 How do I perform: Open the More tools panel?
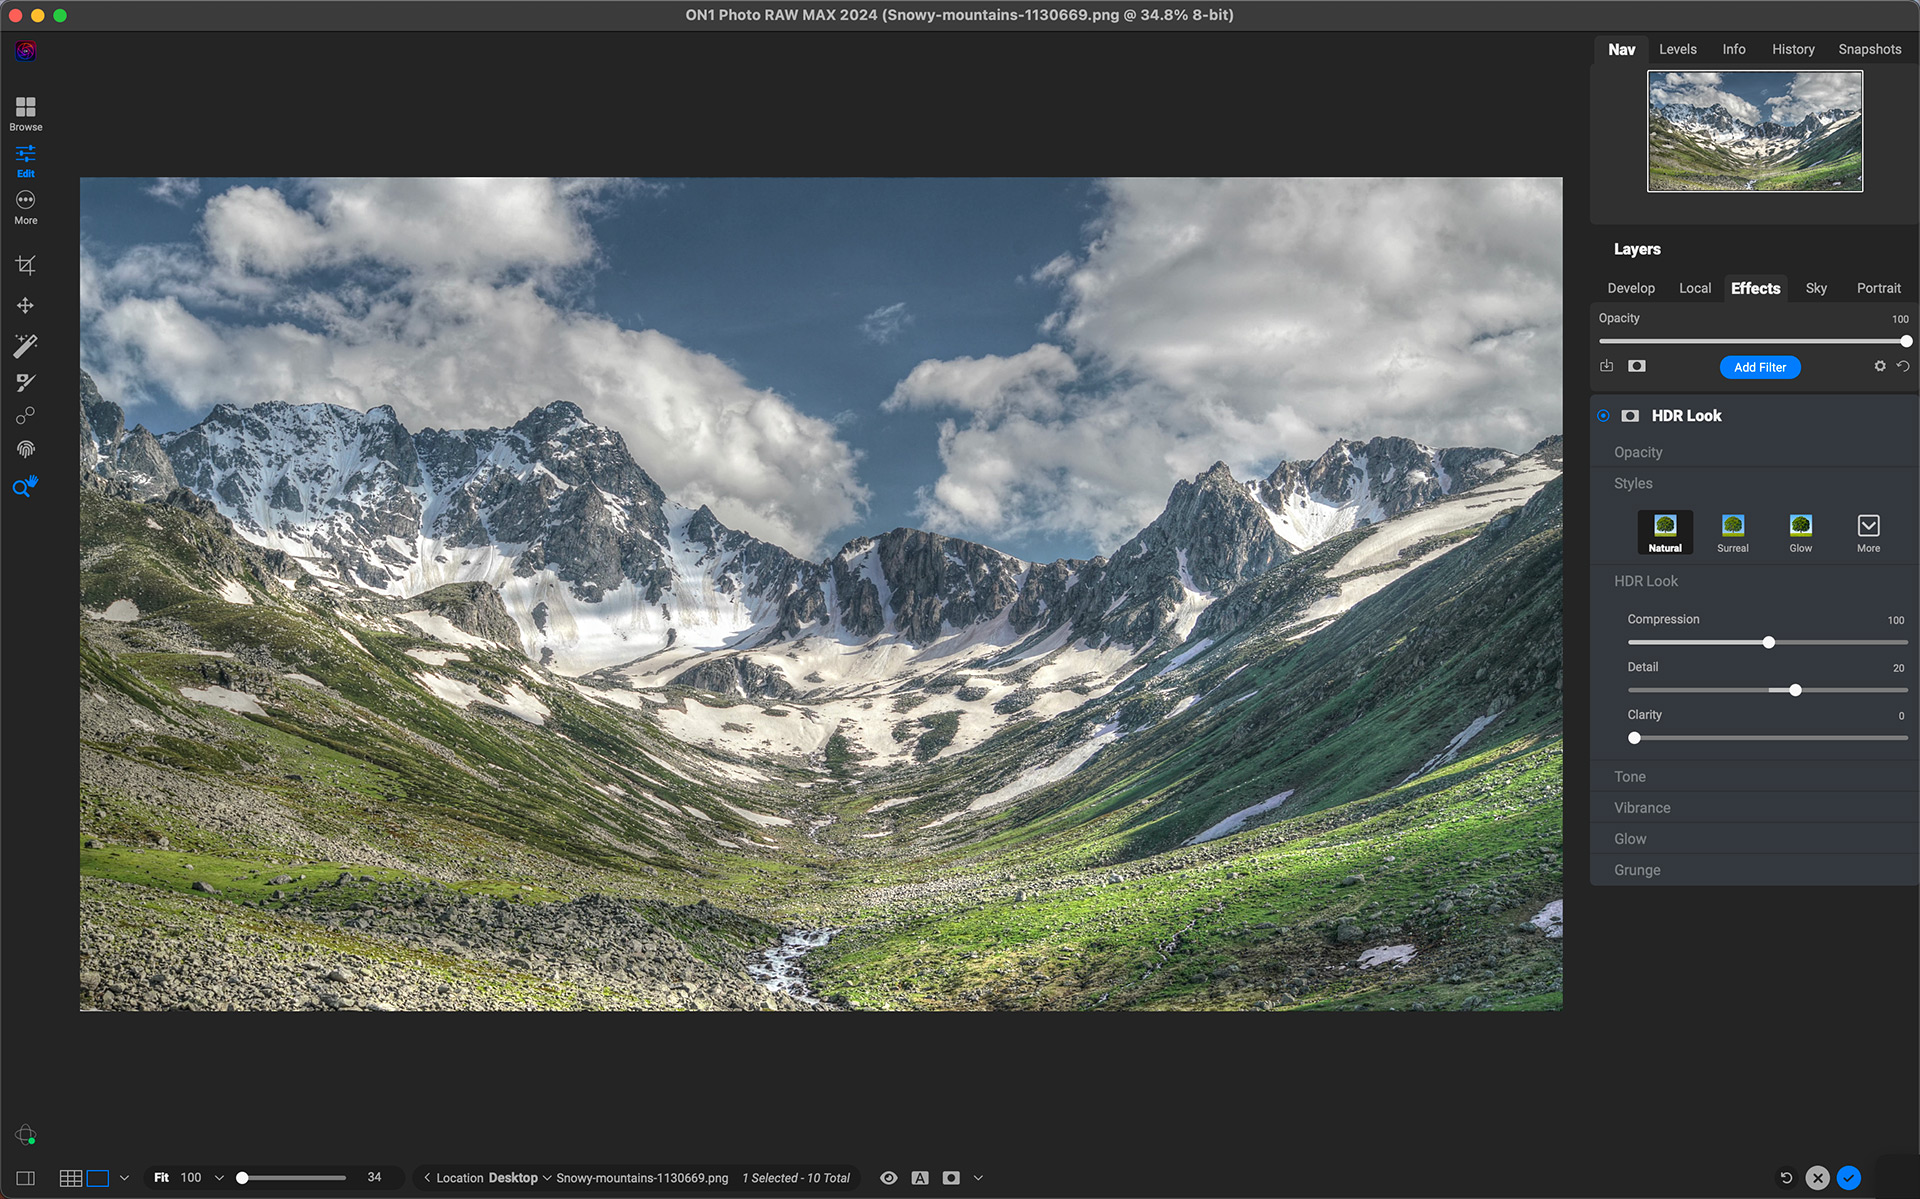point(25,205)
